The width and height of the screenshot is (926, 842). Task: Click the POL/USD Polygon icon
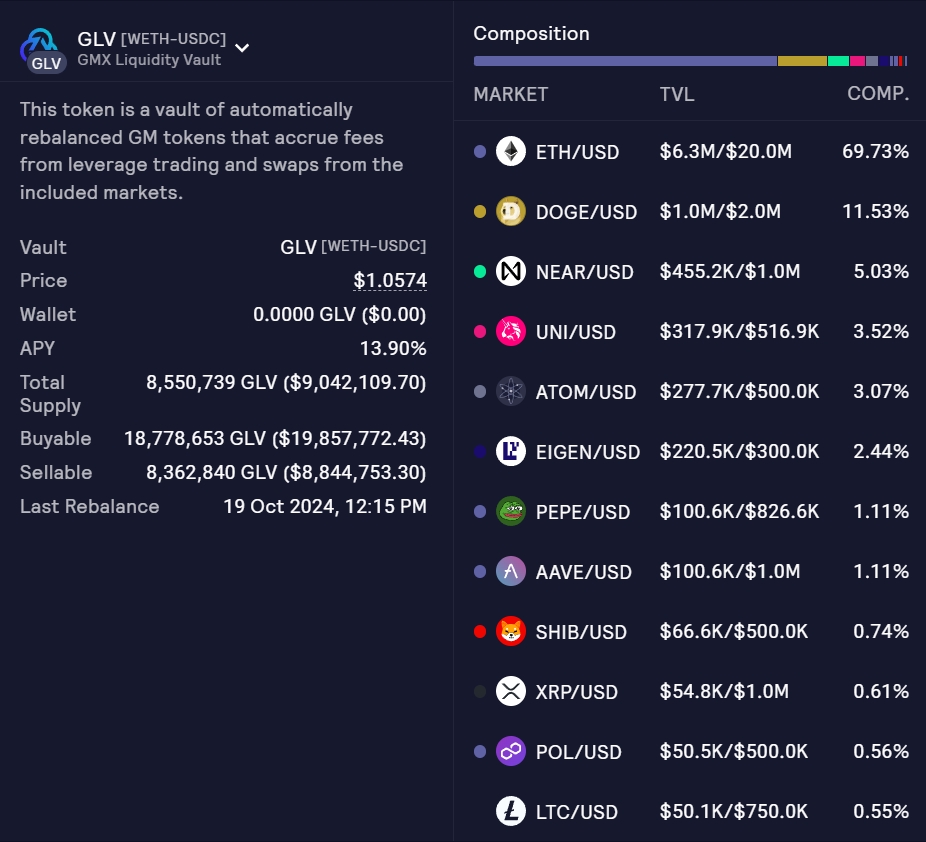511,752
